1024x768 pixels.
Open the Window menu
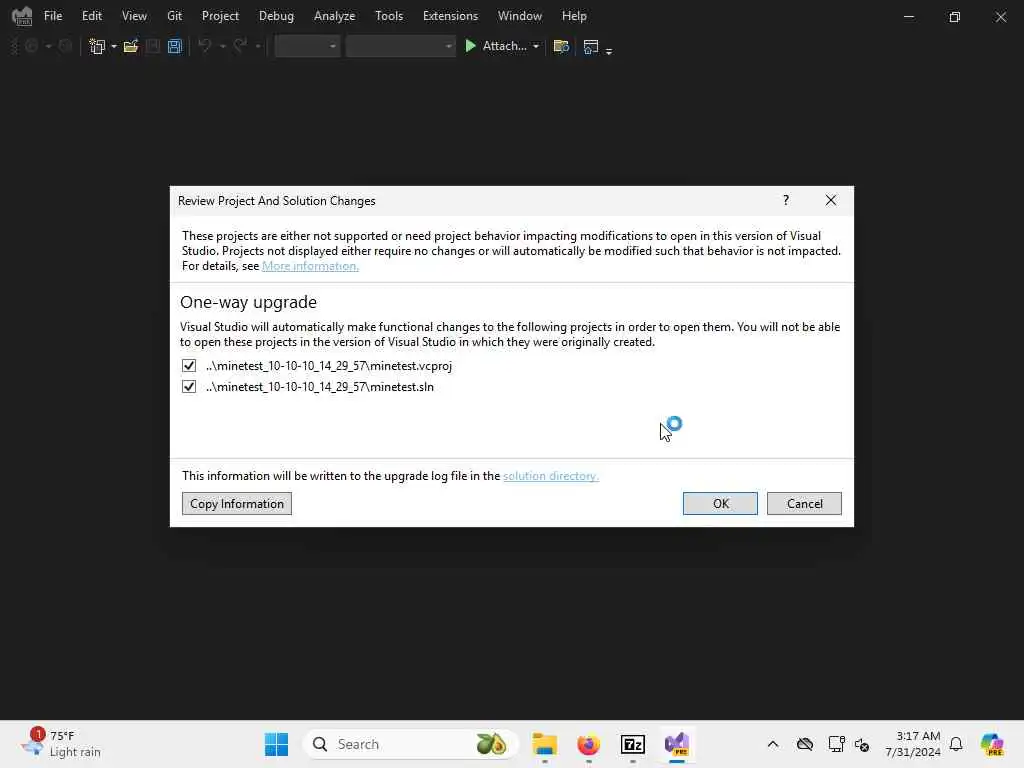click(x=520, y=16)
